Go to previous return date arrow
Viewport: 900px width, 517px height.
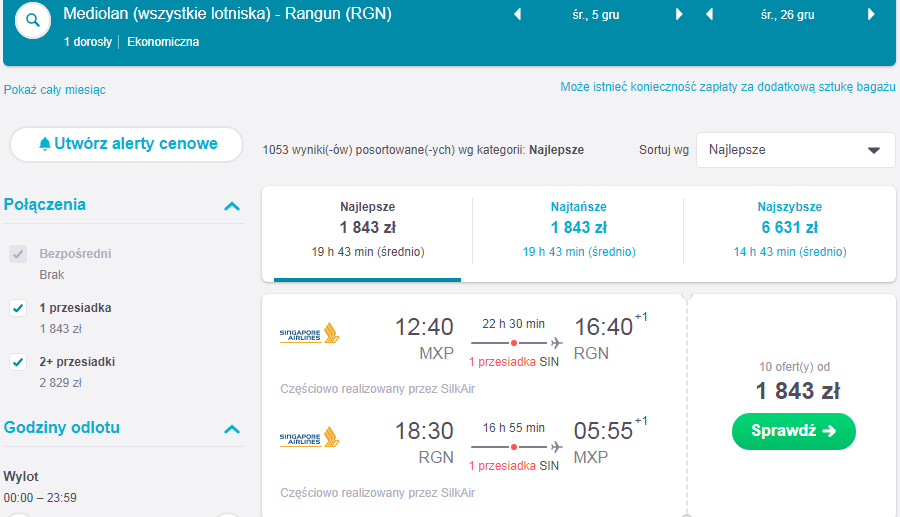click(709, 14)
